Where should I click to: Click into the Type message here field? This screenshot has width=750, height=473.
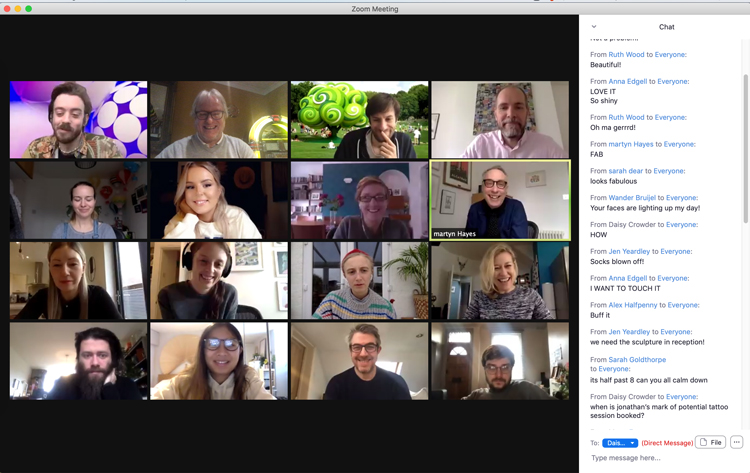point(660,459)
